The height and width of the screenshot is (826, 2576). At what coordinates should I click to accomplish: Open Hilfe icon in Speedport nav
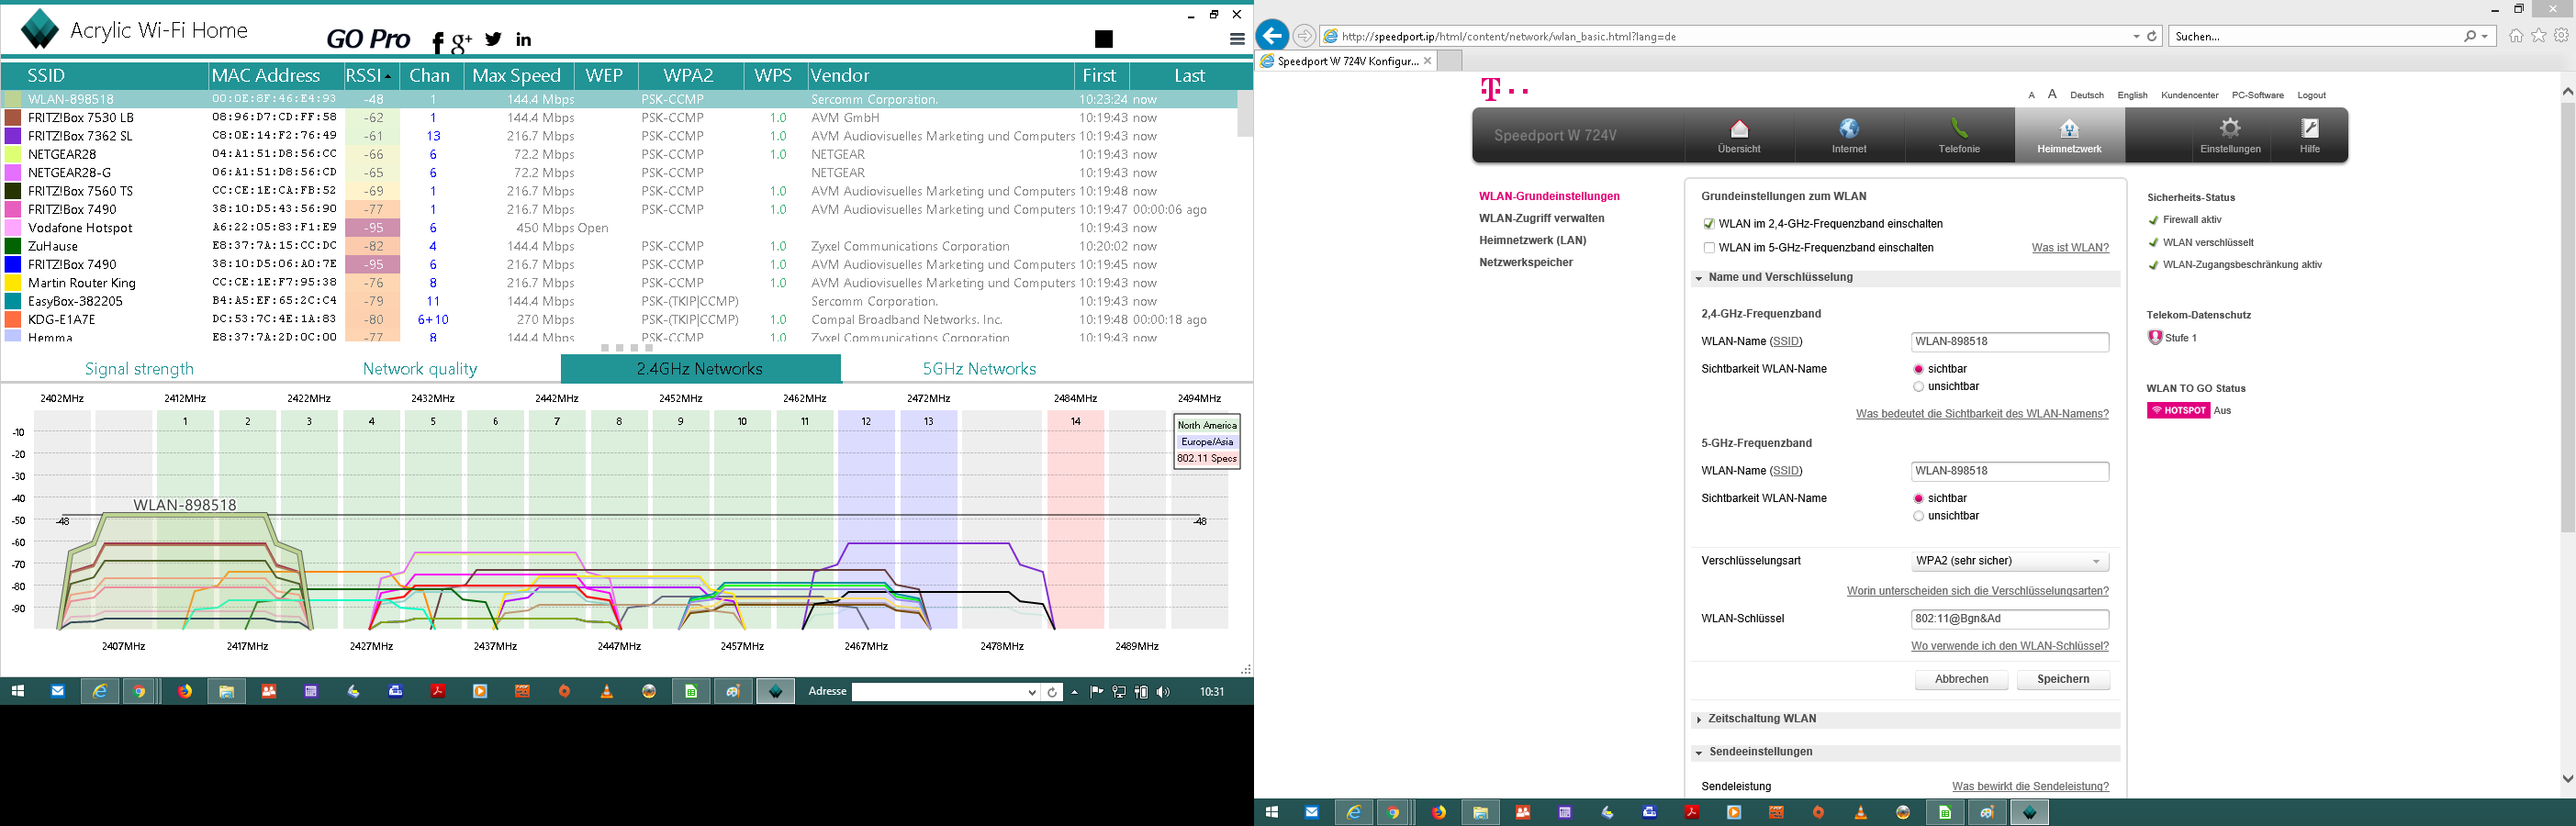[x=2310, y=128]
